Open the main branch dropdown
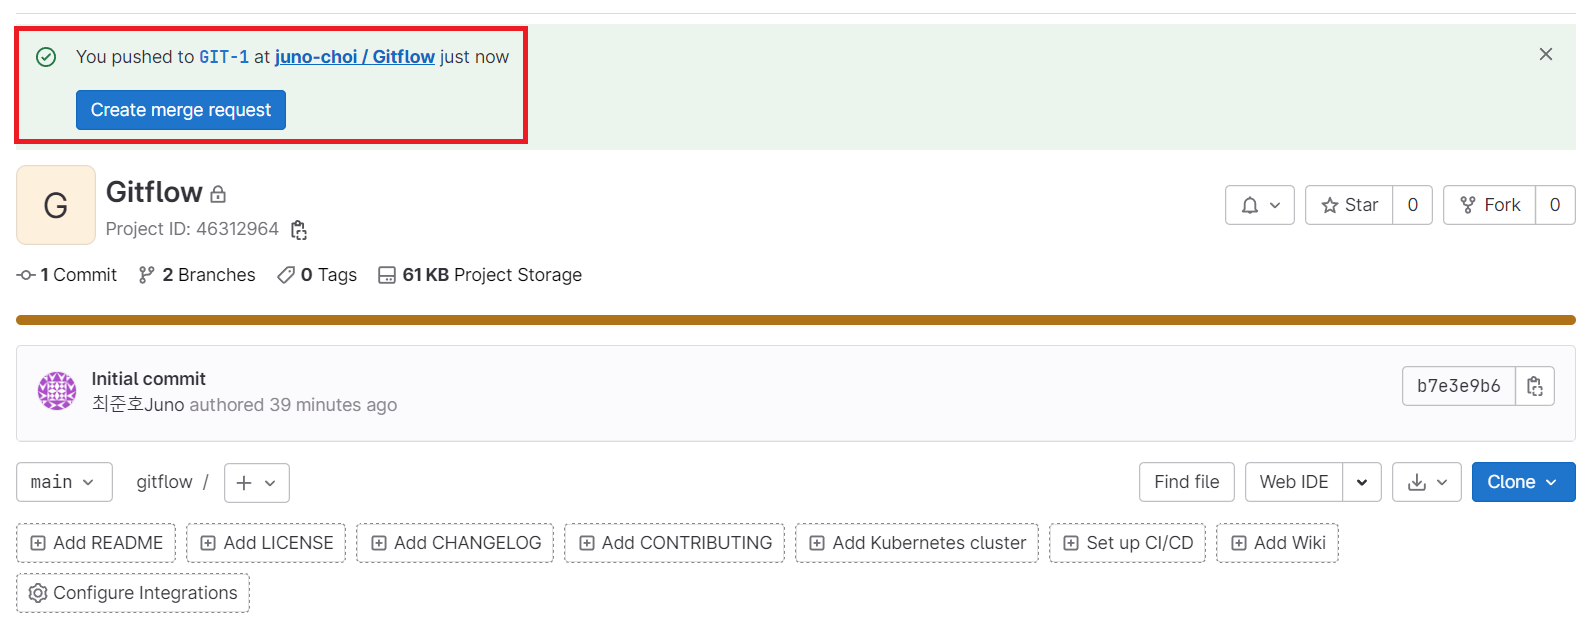 tap(64, 482)
